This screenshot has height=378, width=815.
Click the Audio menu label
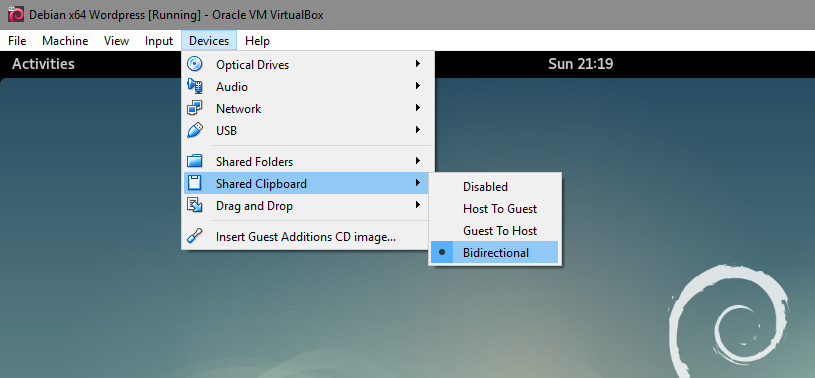point(232,87)
